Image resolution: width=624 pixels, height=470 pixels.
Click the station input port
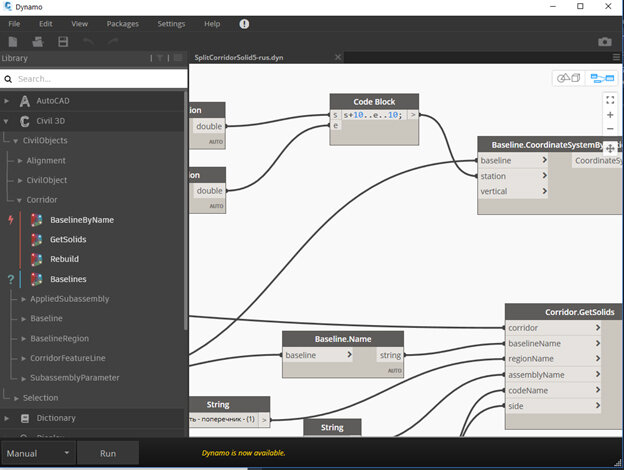513,176
